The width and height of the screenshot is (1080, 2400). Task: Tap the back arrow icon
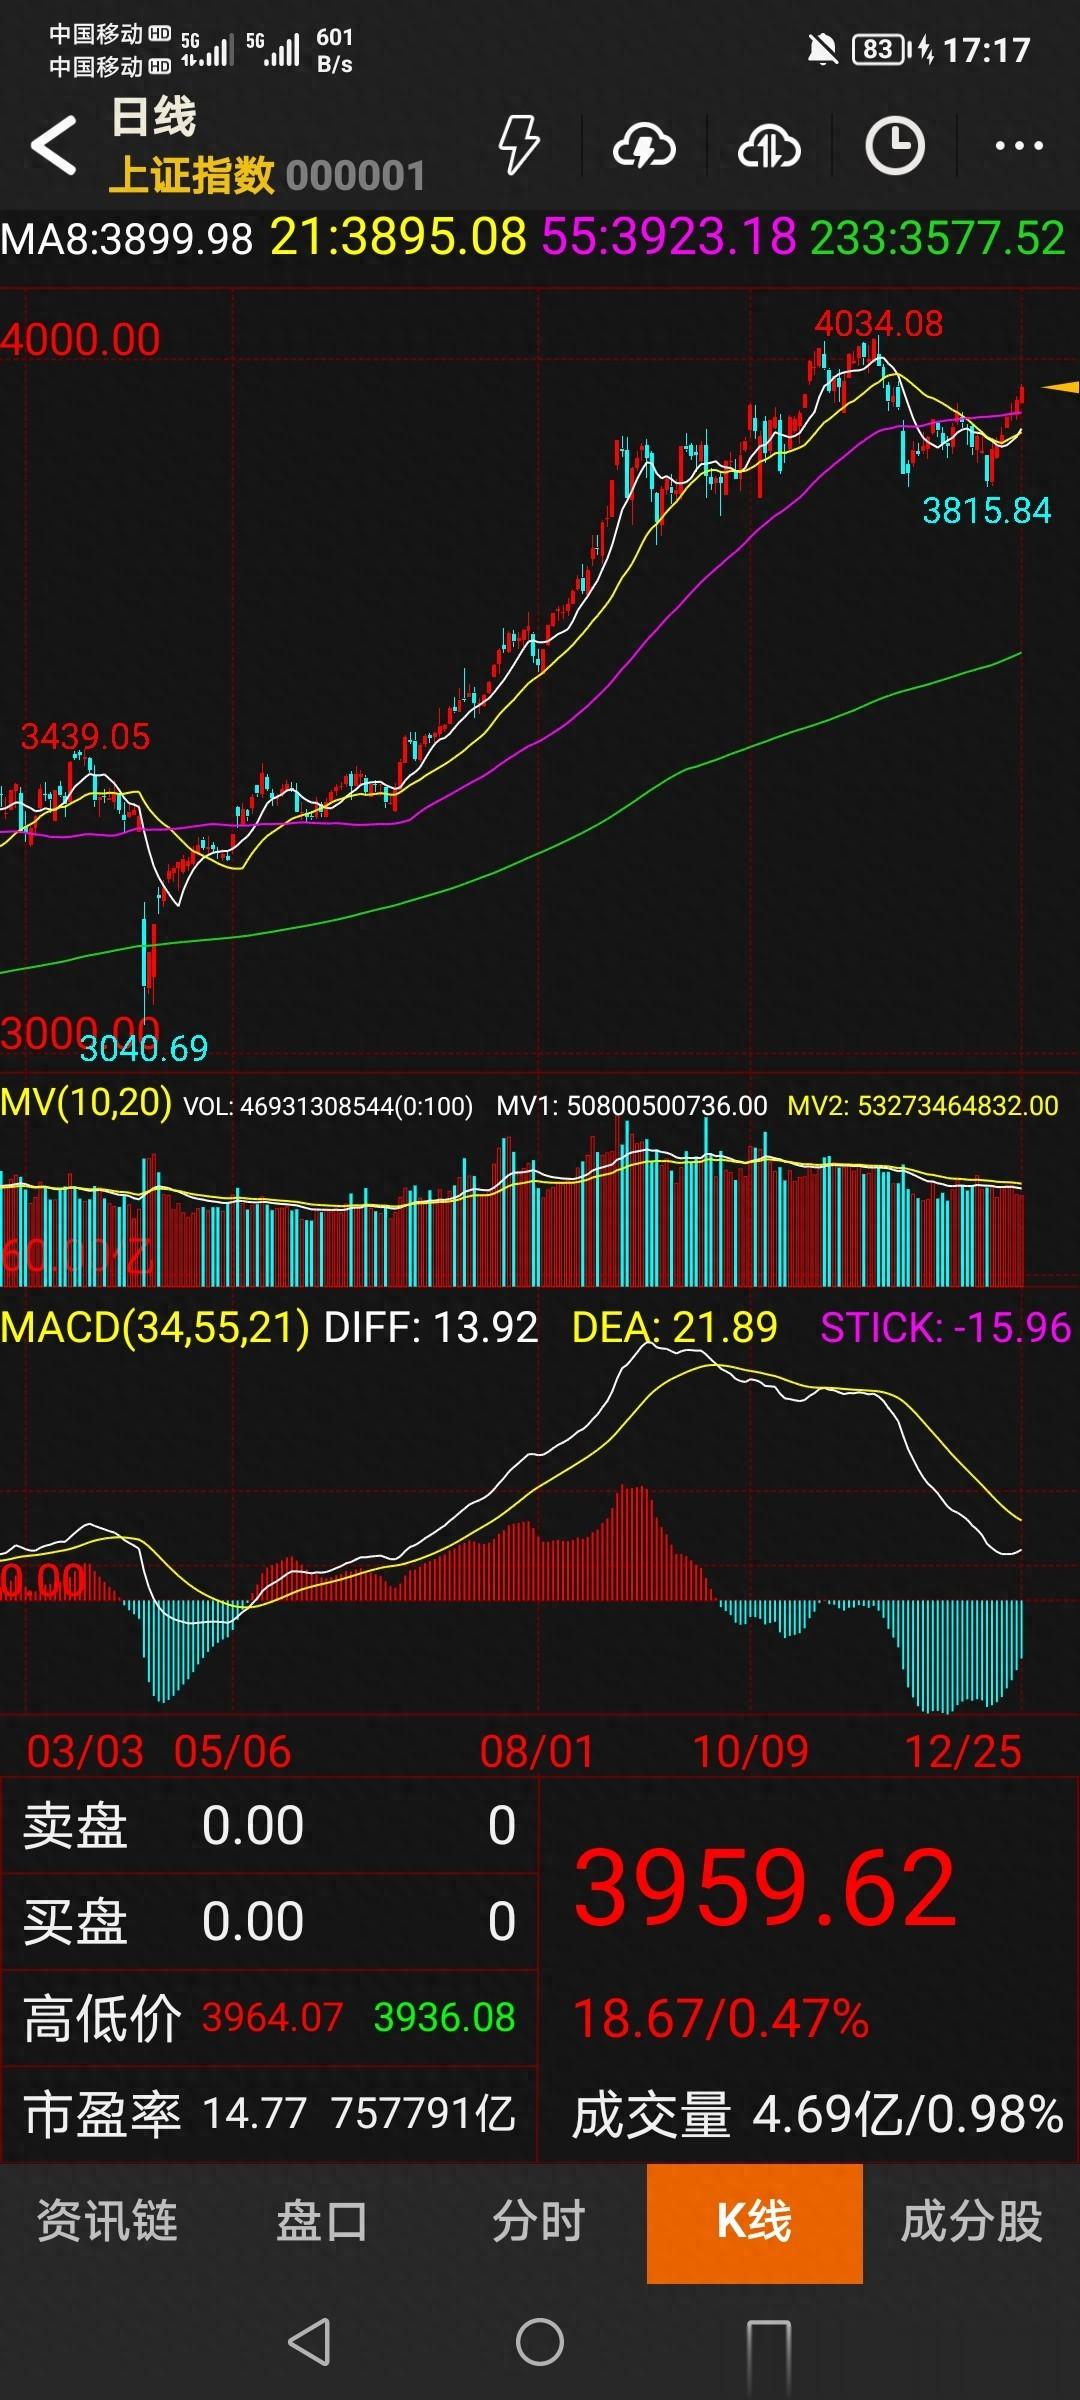click(x=54, y=145)
